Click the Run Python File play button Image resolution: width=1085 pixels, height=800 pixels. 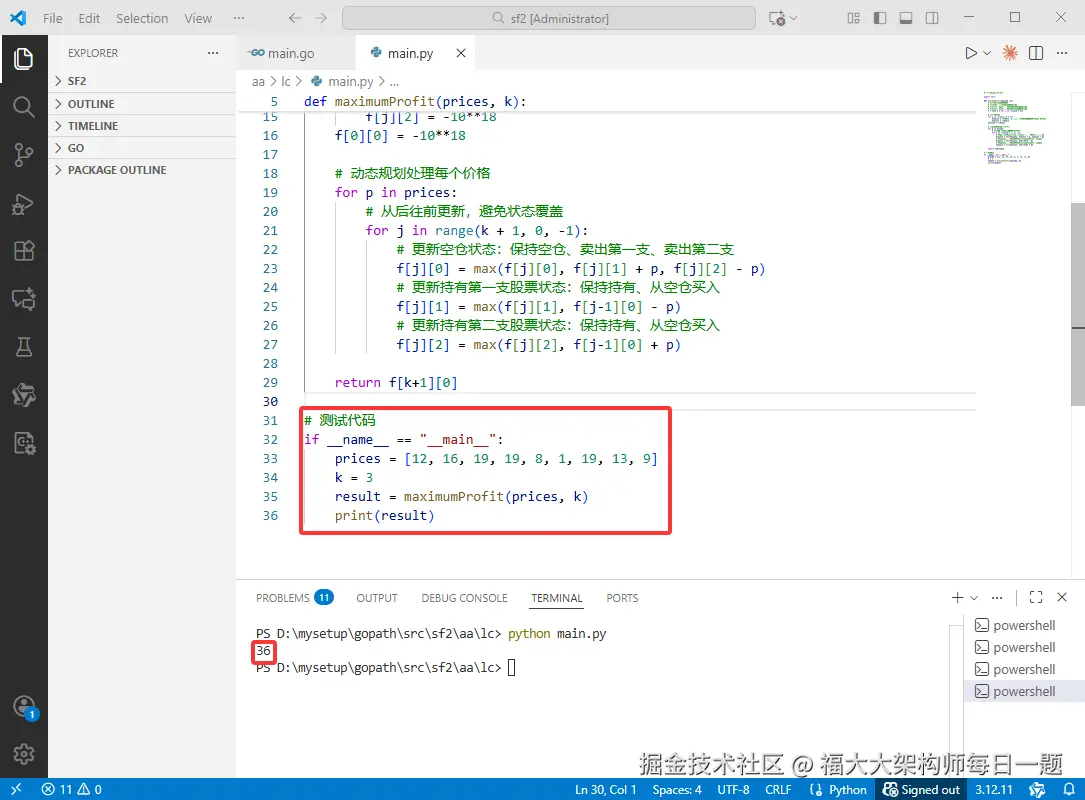coord(971,53)
